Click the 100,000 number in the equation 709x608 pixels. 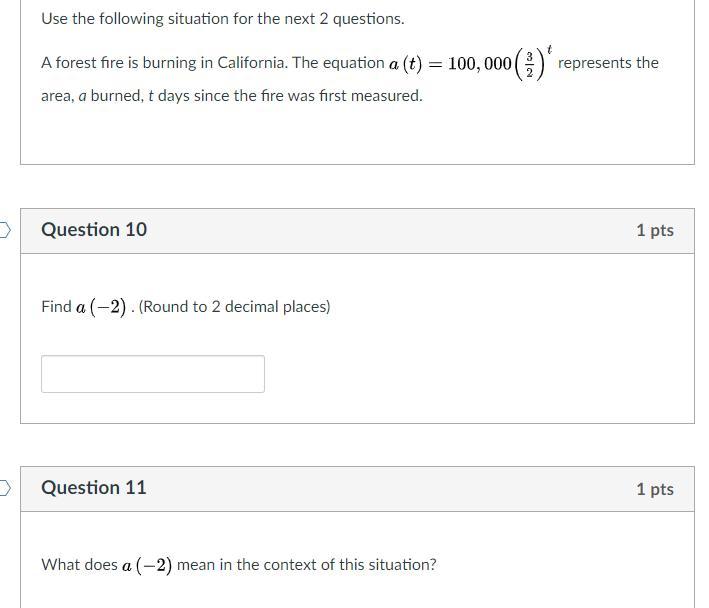pyautogui.click(x=480, y=64)
